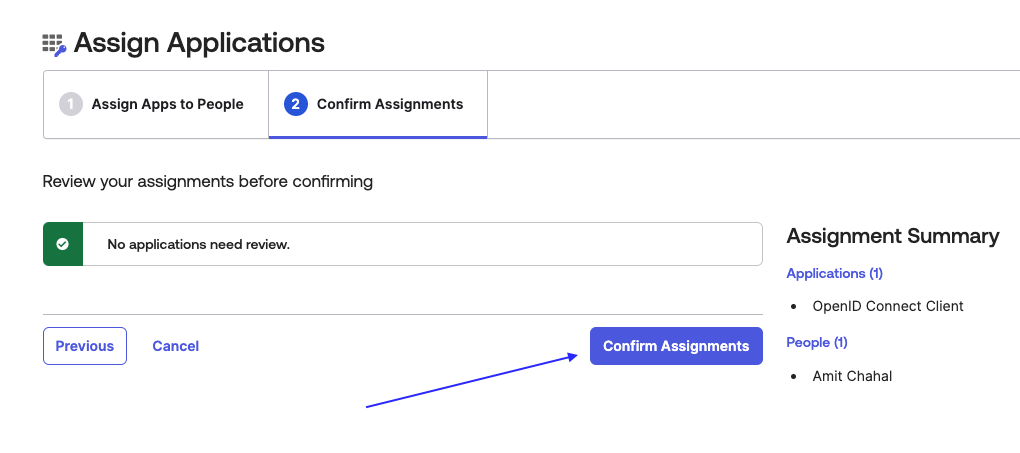Click the Assign Applications page heading
The image size is (1020, 453).
[199, 43]
